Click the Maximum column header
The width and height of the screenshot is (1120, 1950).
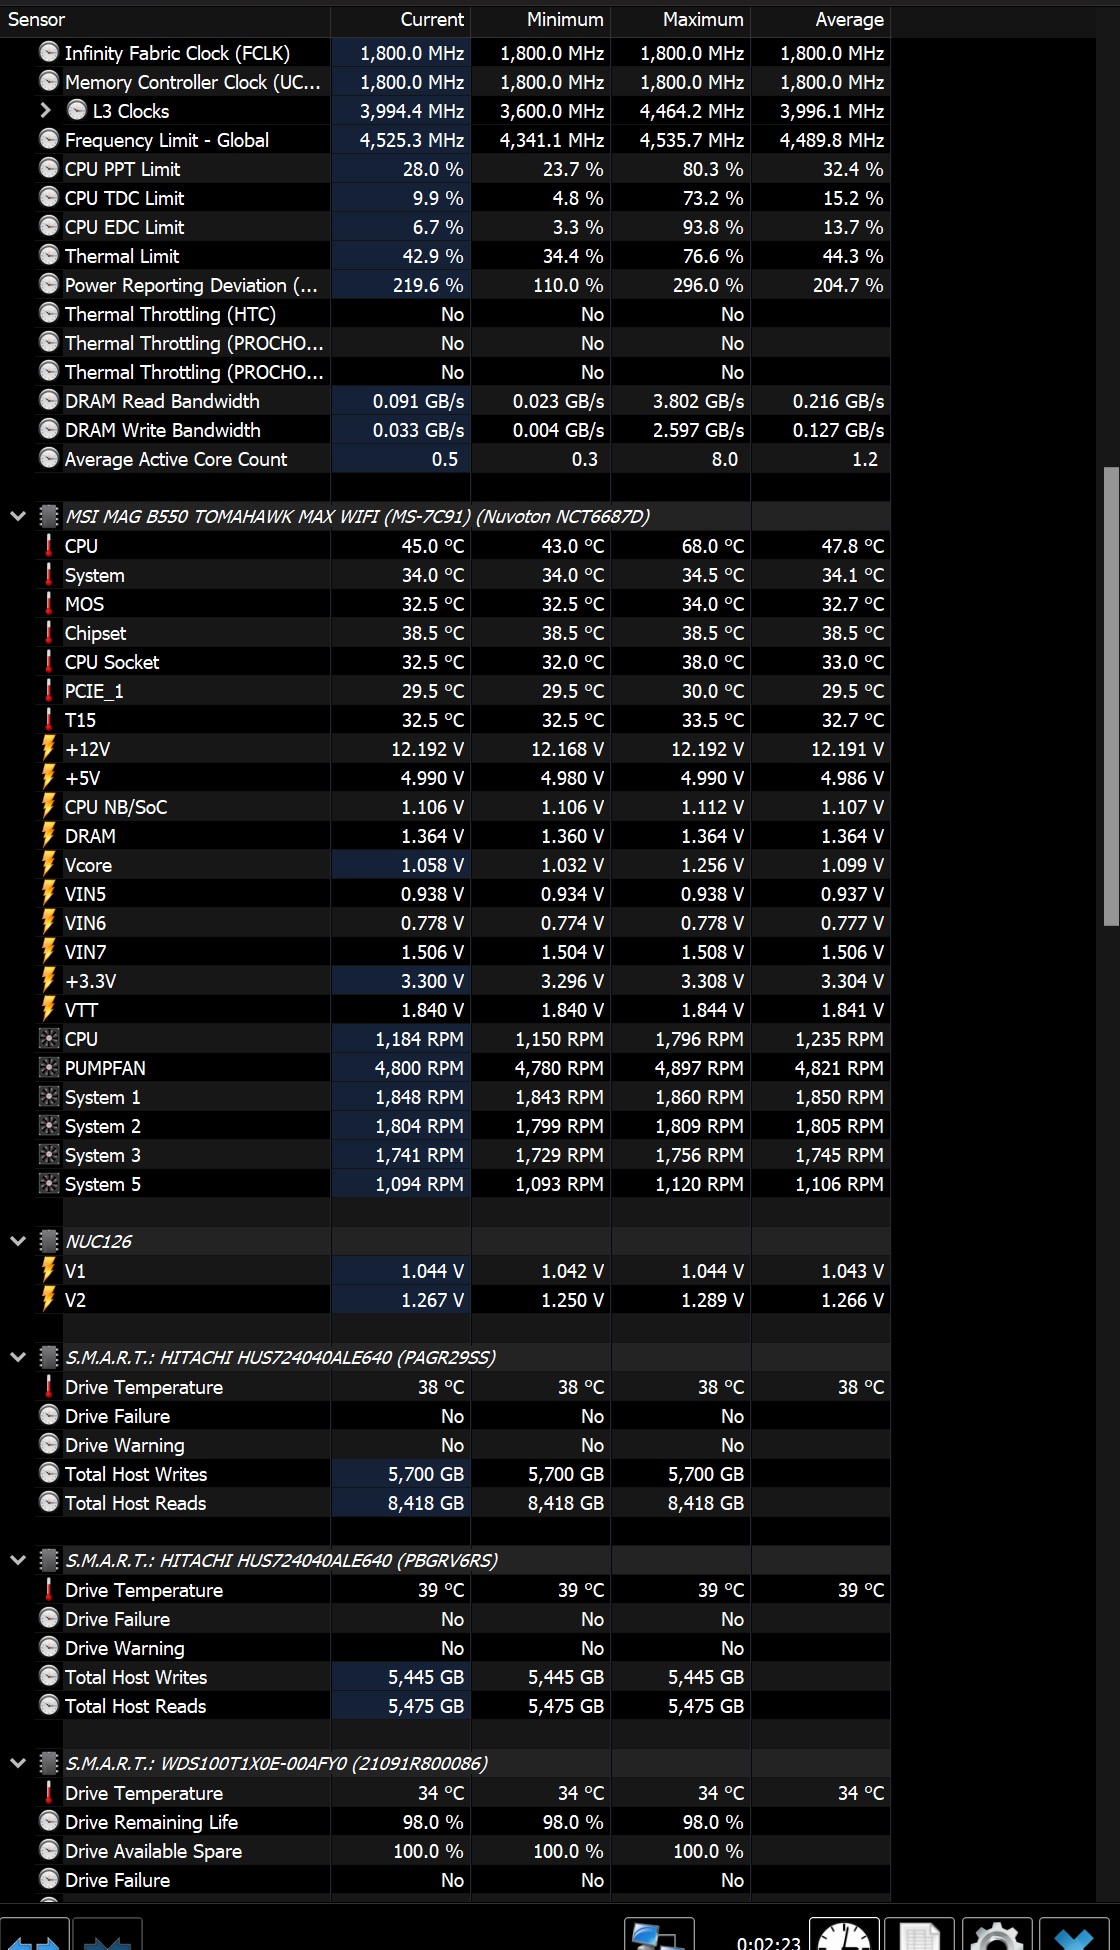[x=681, y=19]
